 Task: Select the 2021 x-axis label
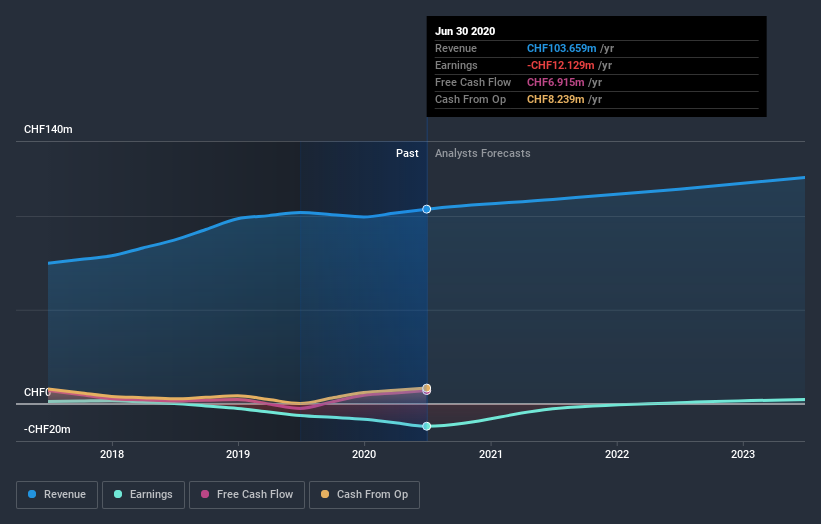coord(491,454)
